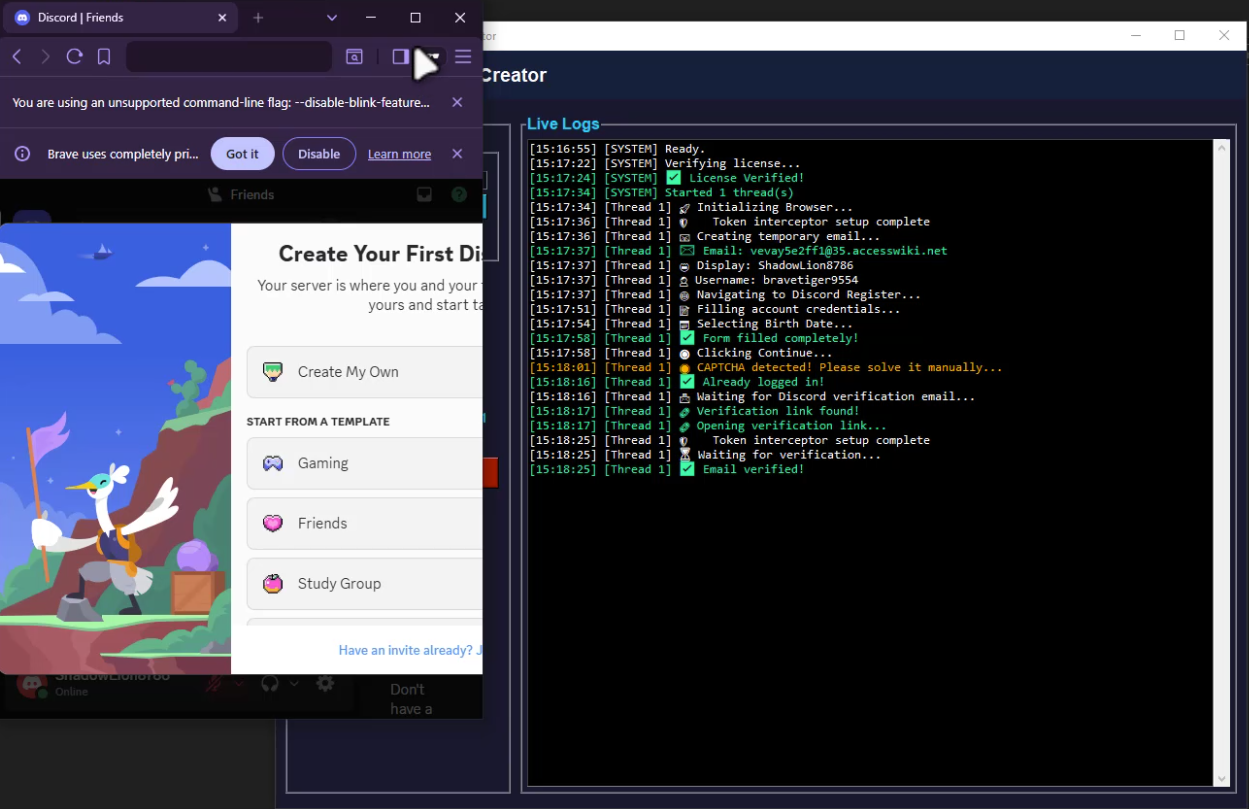Choose Create My Own server option
Viewport: 1249px width, 809px height.
[365, 372]
